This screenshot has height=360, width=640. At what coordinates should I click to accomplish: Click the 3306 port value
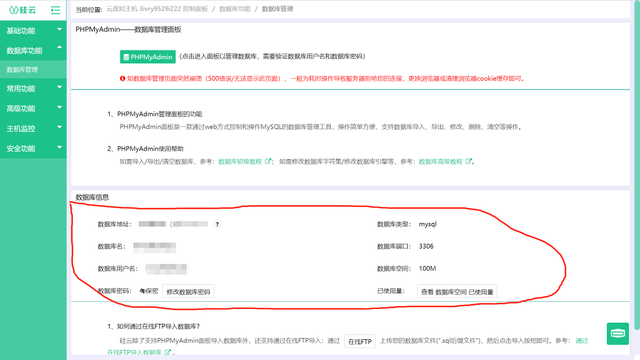[x=426, y=246]
